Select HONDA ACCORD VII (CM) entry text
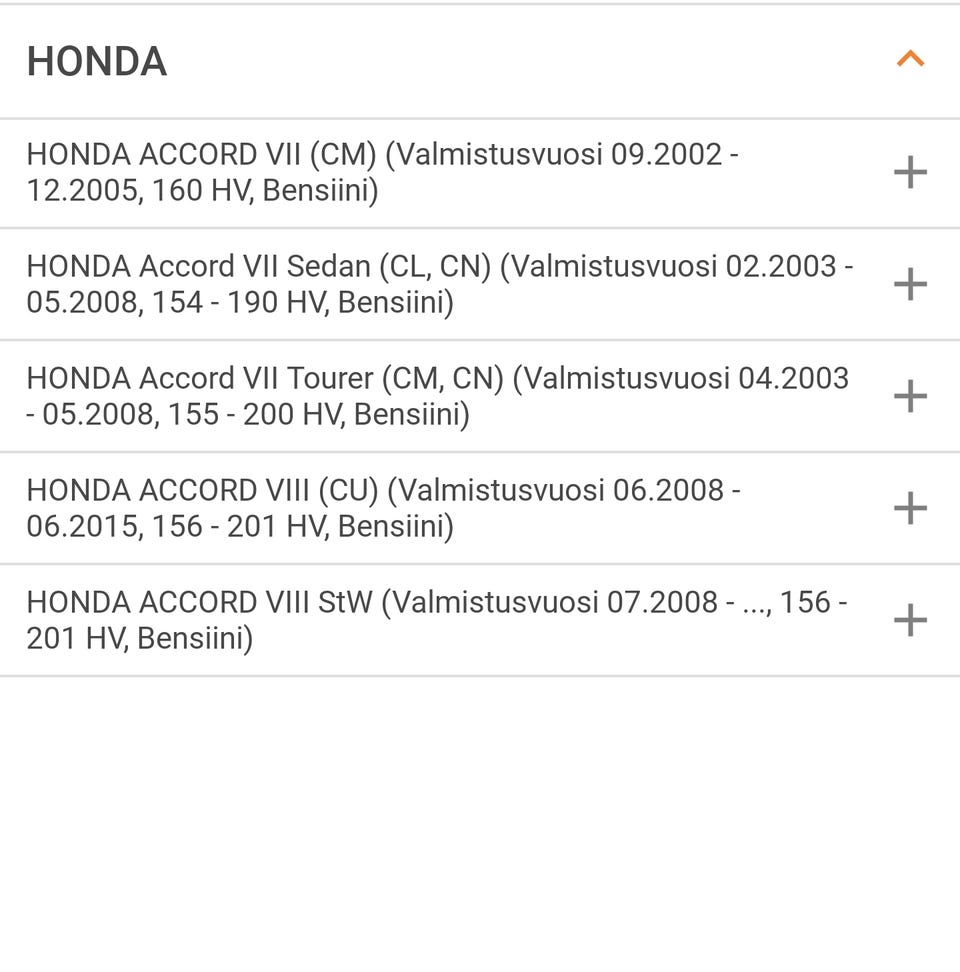The image size is (960, 972). pos(200,155)
